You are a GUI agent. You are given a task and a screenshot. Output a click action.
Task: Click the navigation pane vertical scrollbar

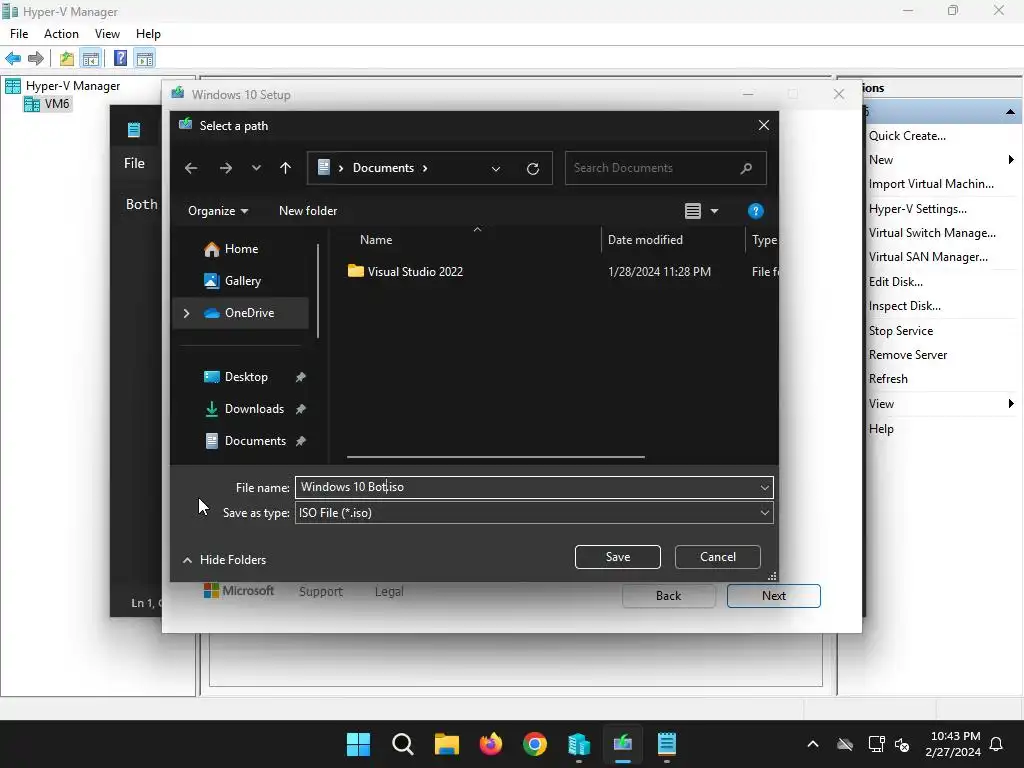(318, 291)
